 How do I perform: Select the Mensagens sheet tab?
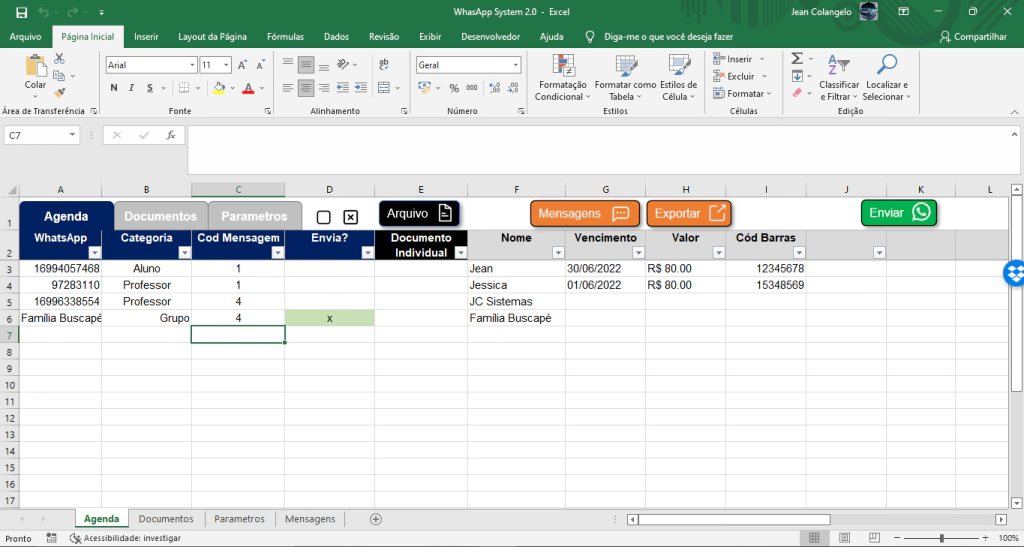pyautogui.click(x=310, y=519)
